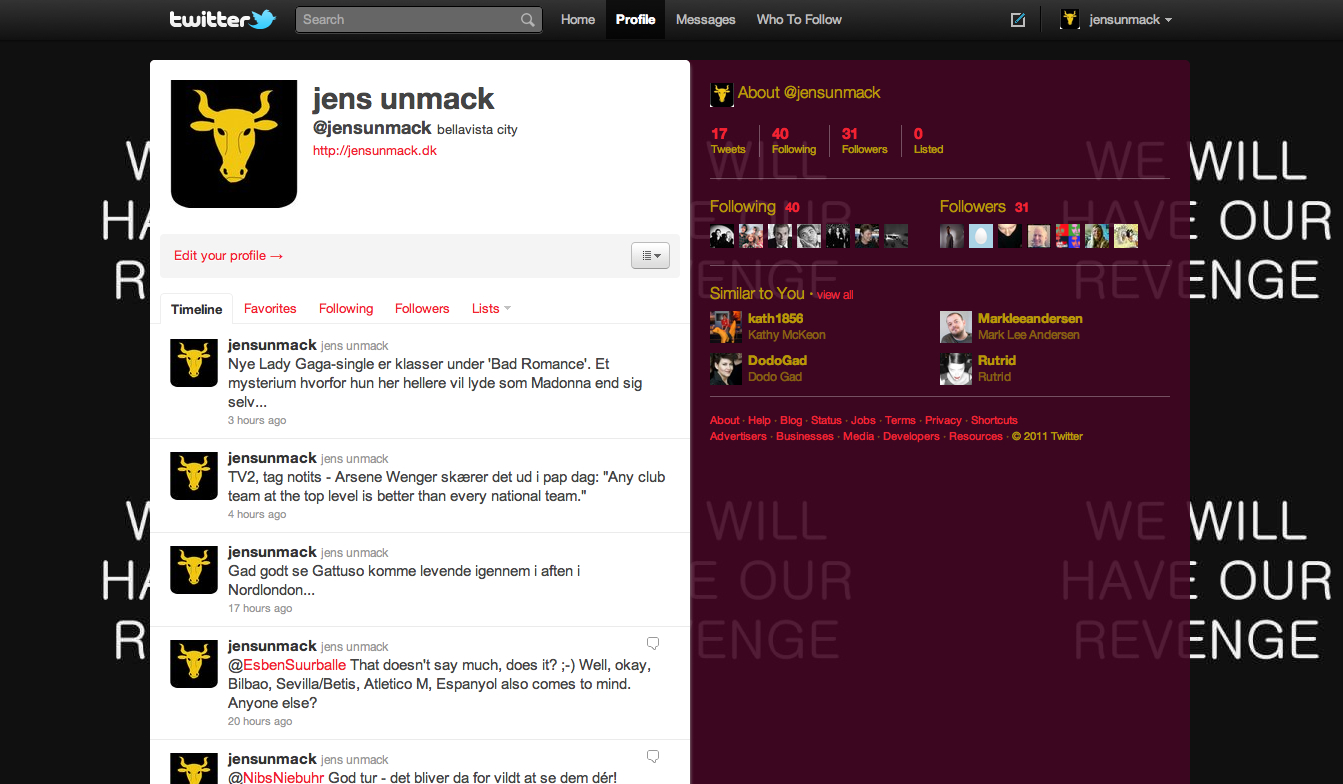Open the jensunmack account dropdown menu
Viewport: 1343px width, 784px height.
[x=1131, y=20]
